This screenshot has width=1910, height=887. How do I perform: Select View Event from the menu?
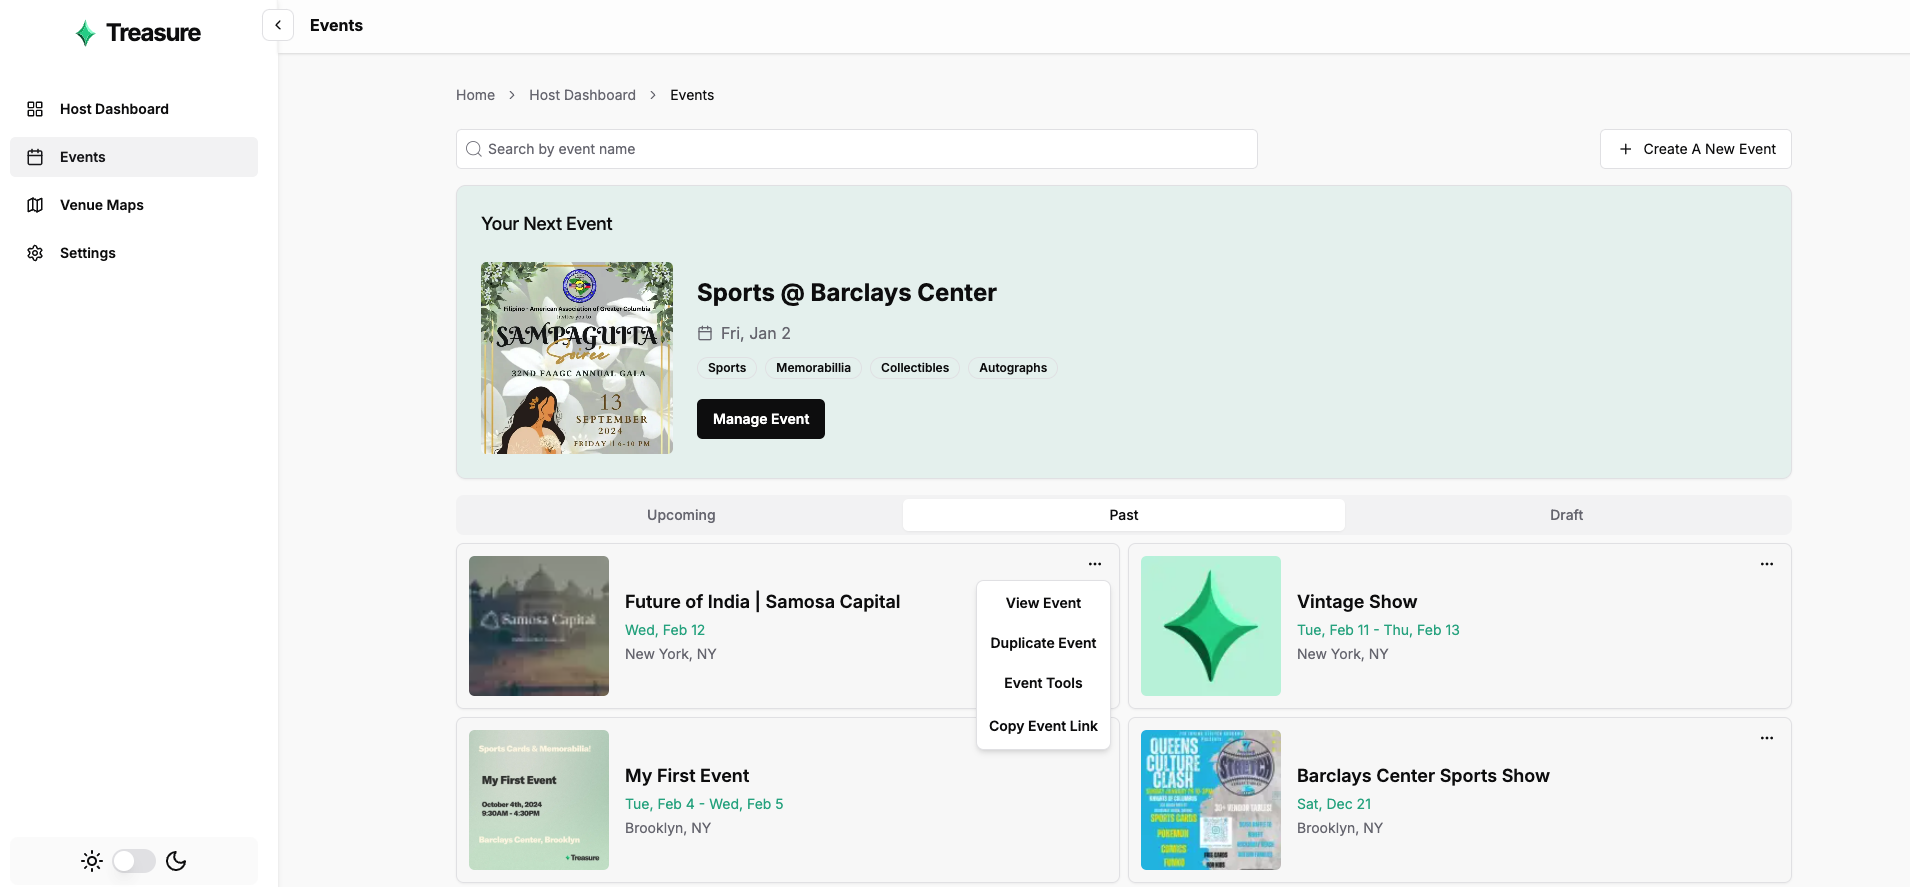click(1043, 603)
